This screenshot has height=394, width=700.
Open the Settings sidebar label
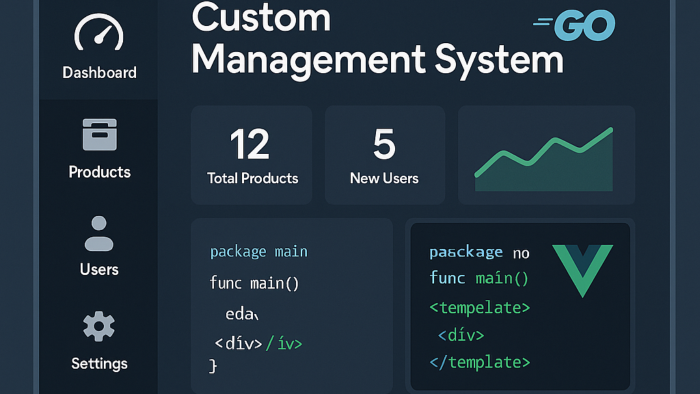tap(99, 364)
